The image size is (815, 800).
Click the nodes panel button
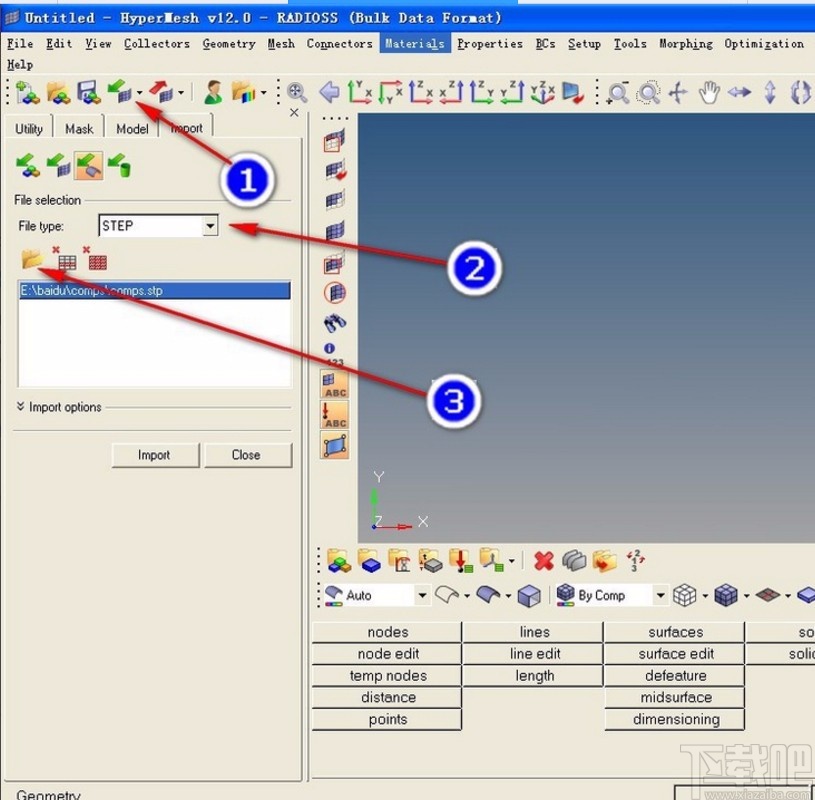pyautogui.click(x=387, y=632)
